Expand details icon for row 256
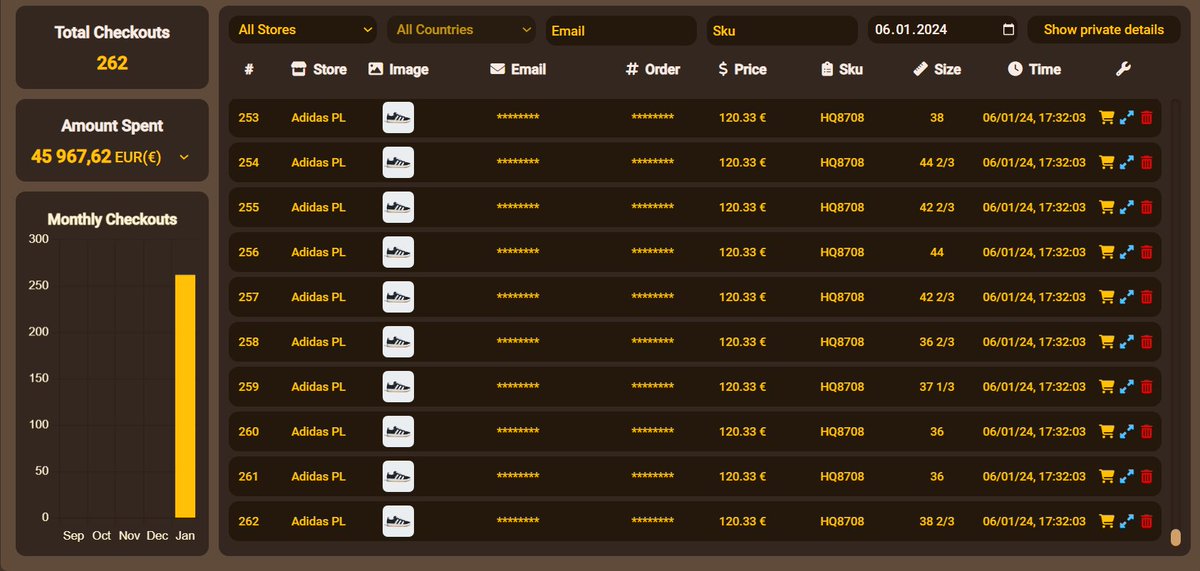Viewport: 1200px width, 571px height. (x=1127, y=252)
